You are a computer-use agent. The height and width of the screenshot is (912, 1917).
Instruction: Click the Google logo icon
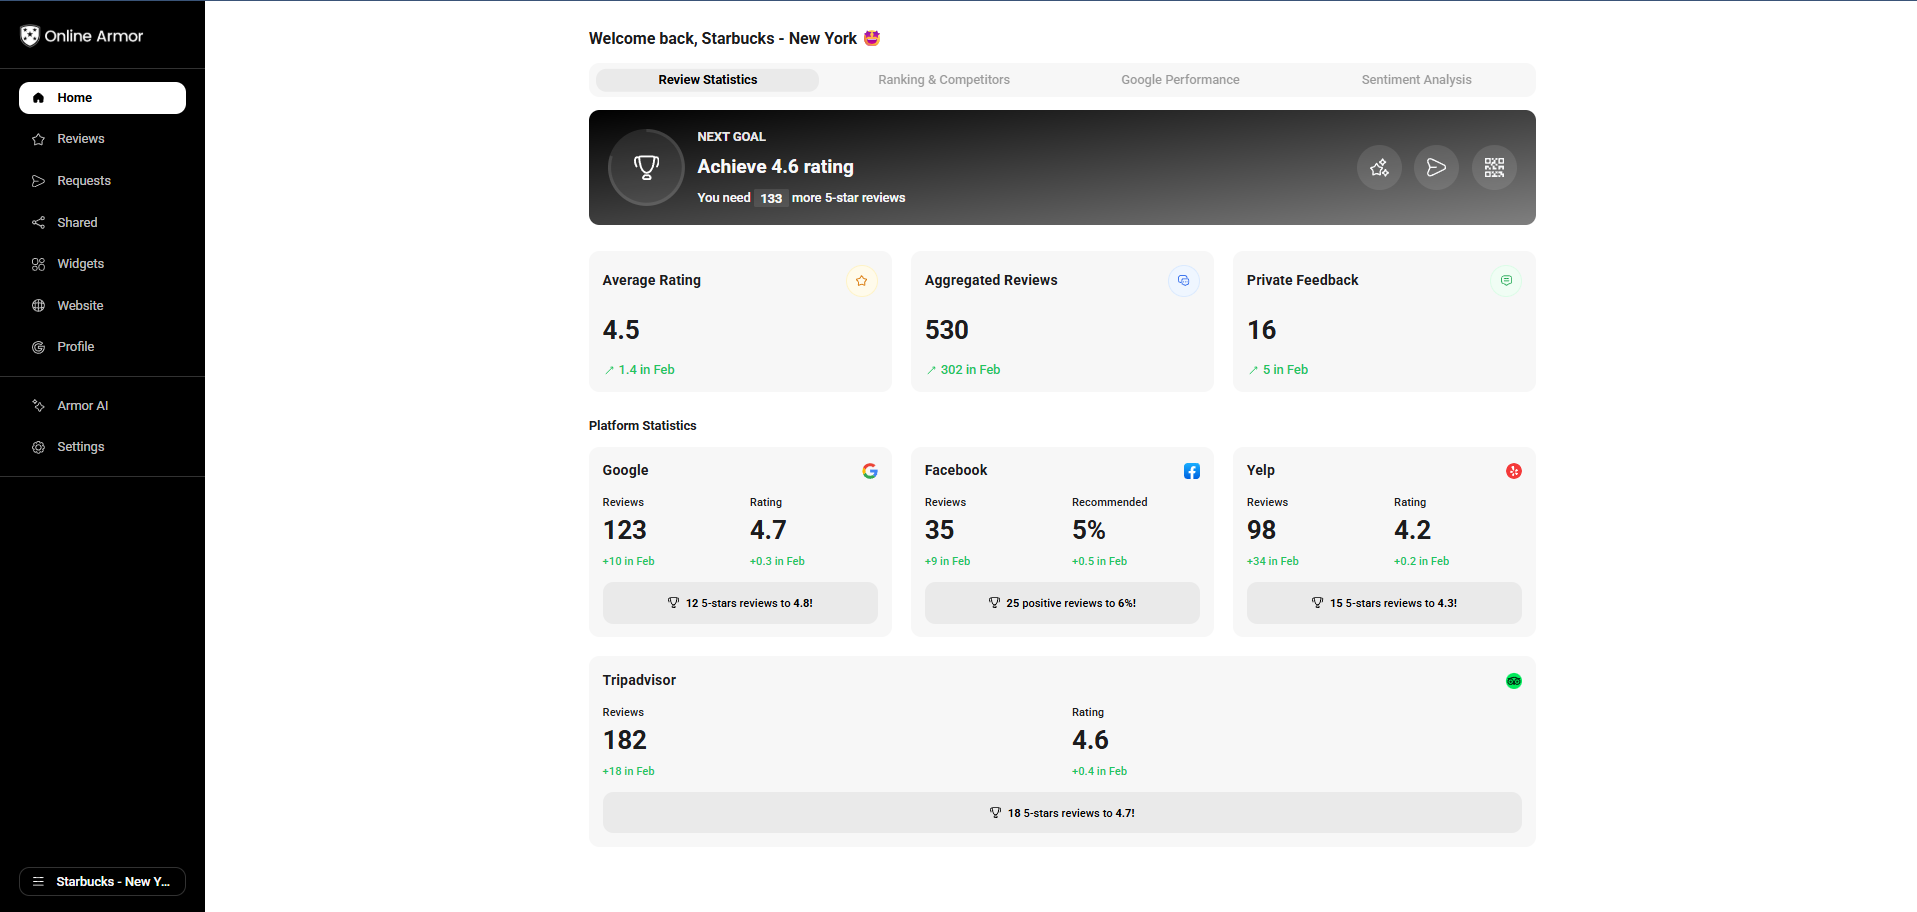pos(870,471)
